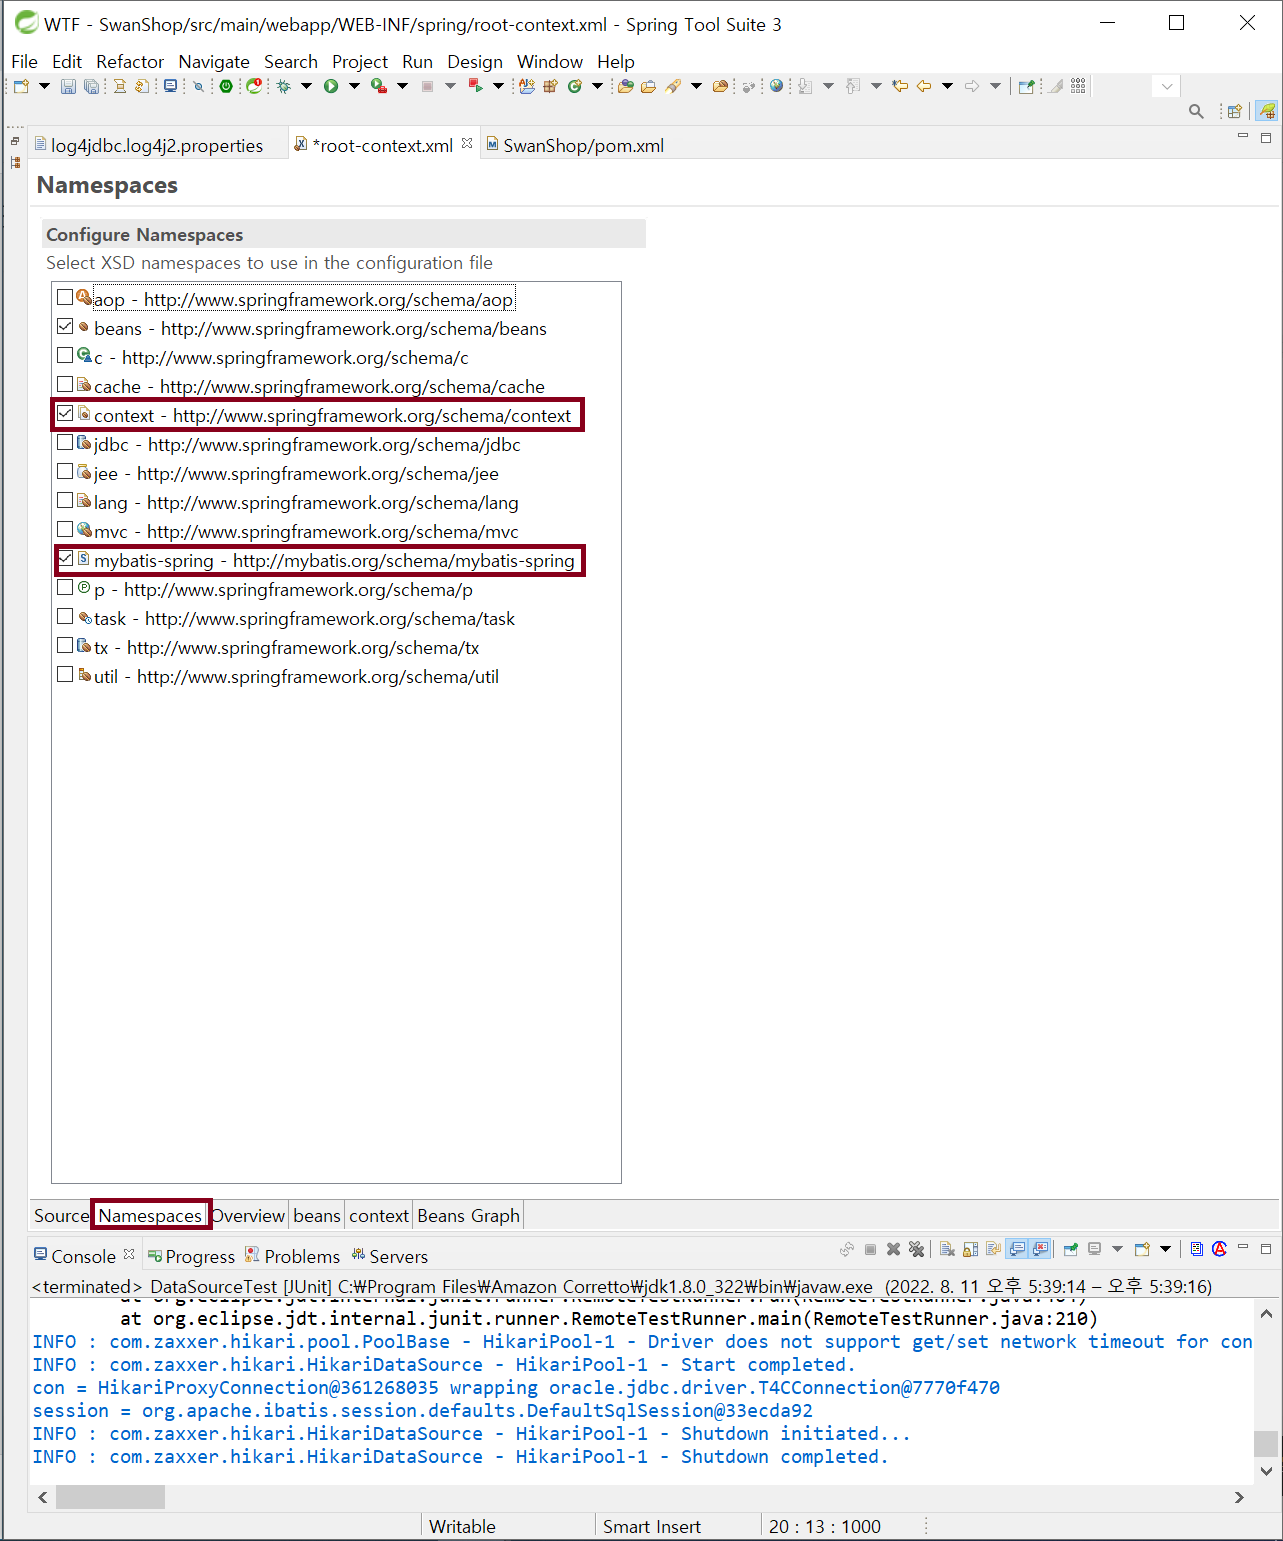Open the Refactor menu
Screen dimensions: 1283x1541
[x=130, y=62]
